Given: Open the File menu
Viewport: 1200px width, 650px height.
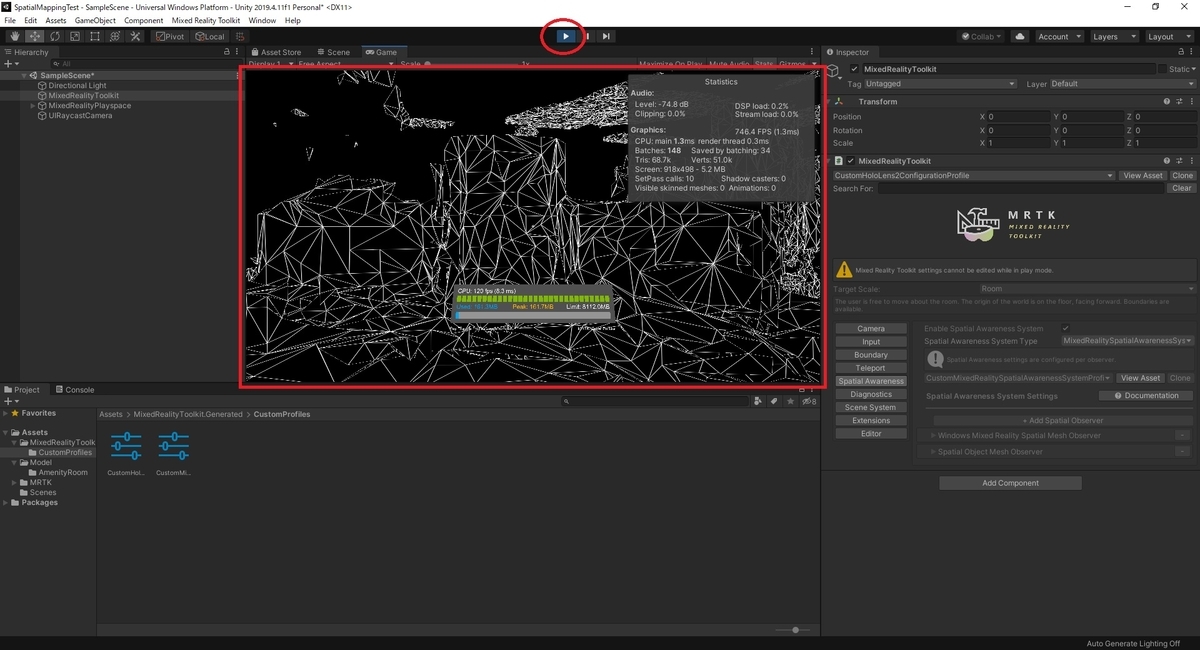Looking at the screenshot, I should [x=10, y=20].
